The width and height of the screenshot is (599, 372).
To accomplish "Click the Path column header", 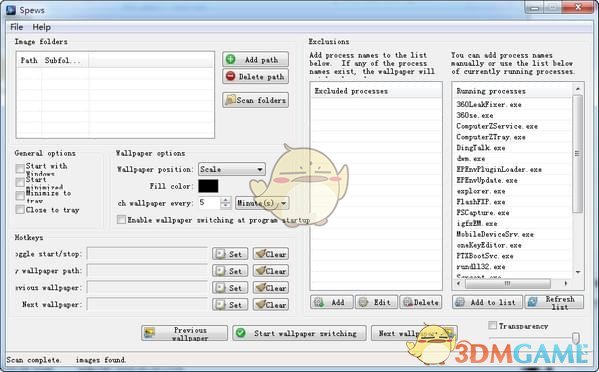I will [x=29, y=60].
